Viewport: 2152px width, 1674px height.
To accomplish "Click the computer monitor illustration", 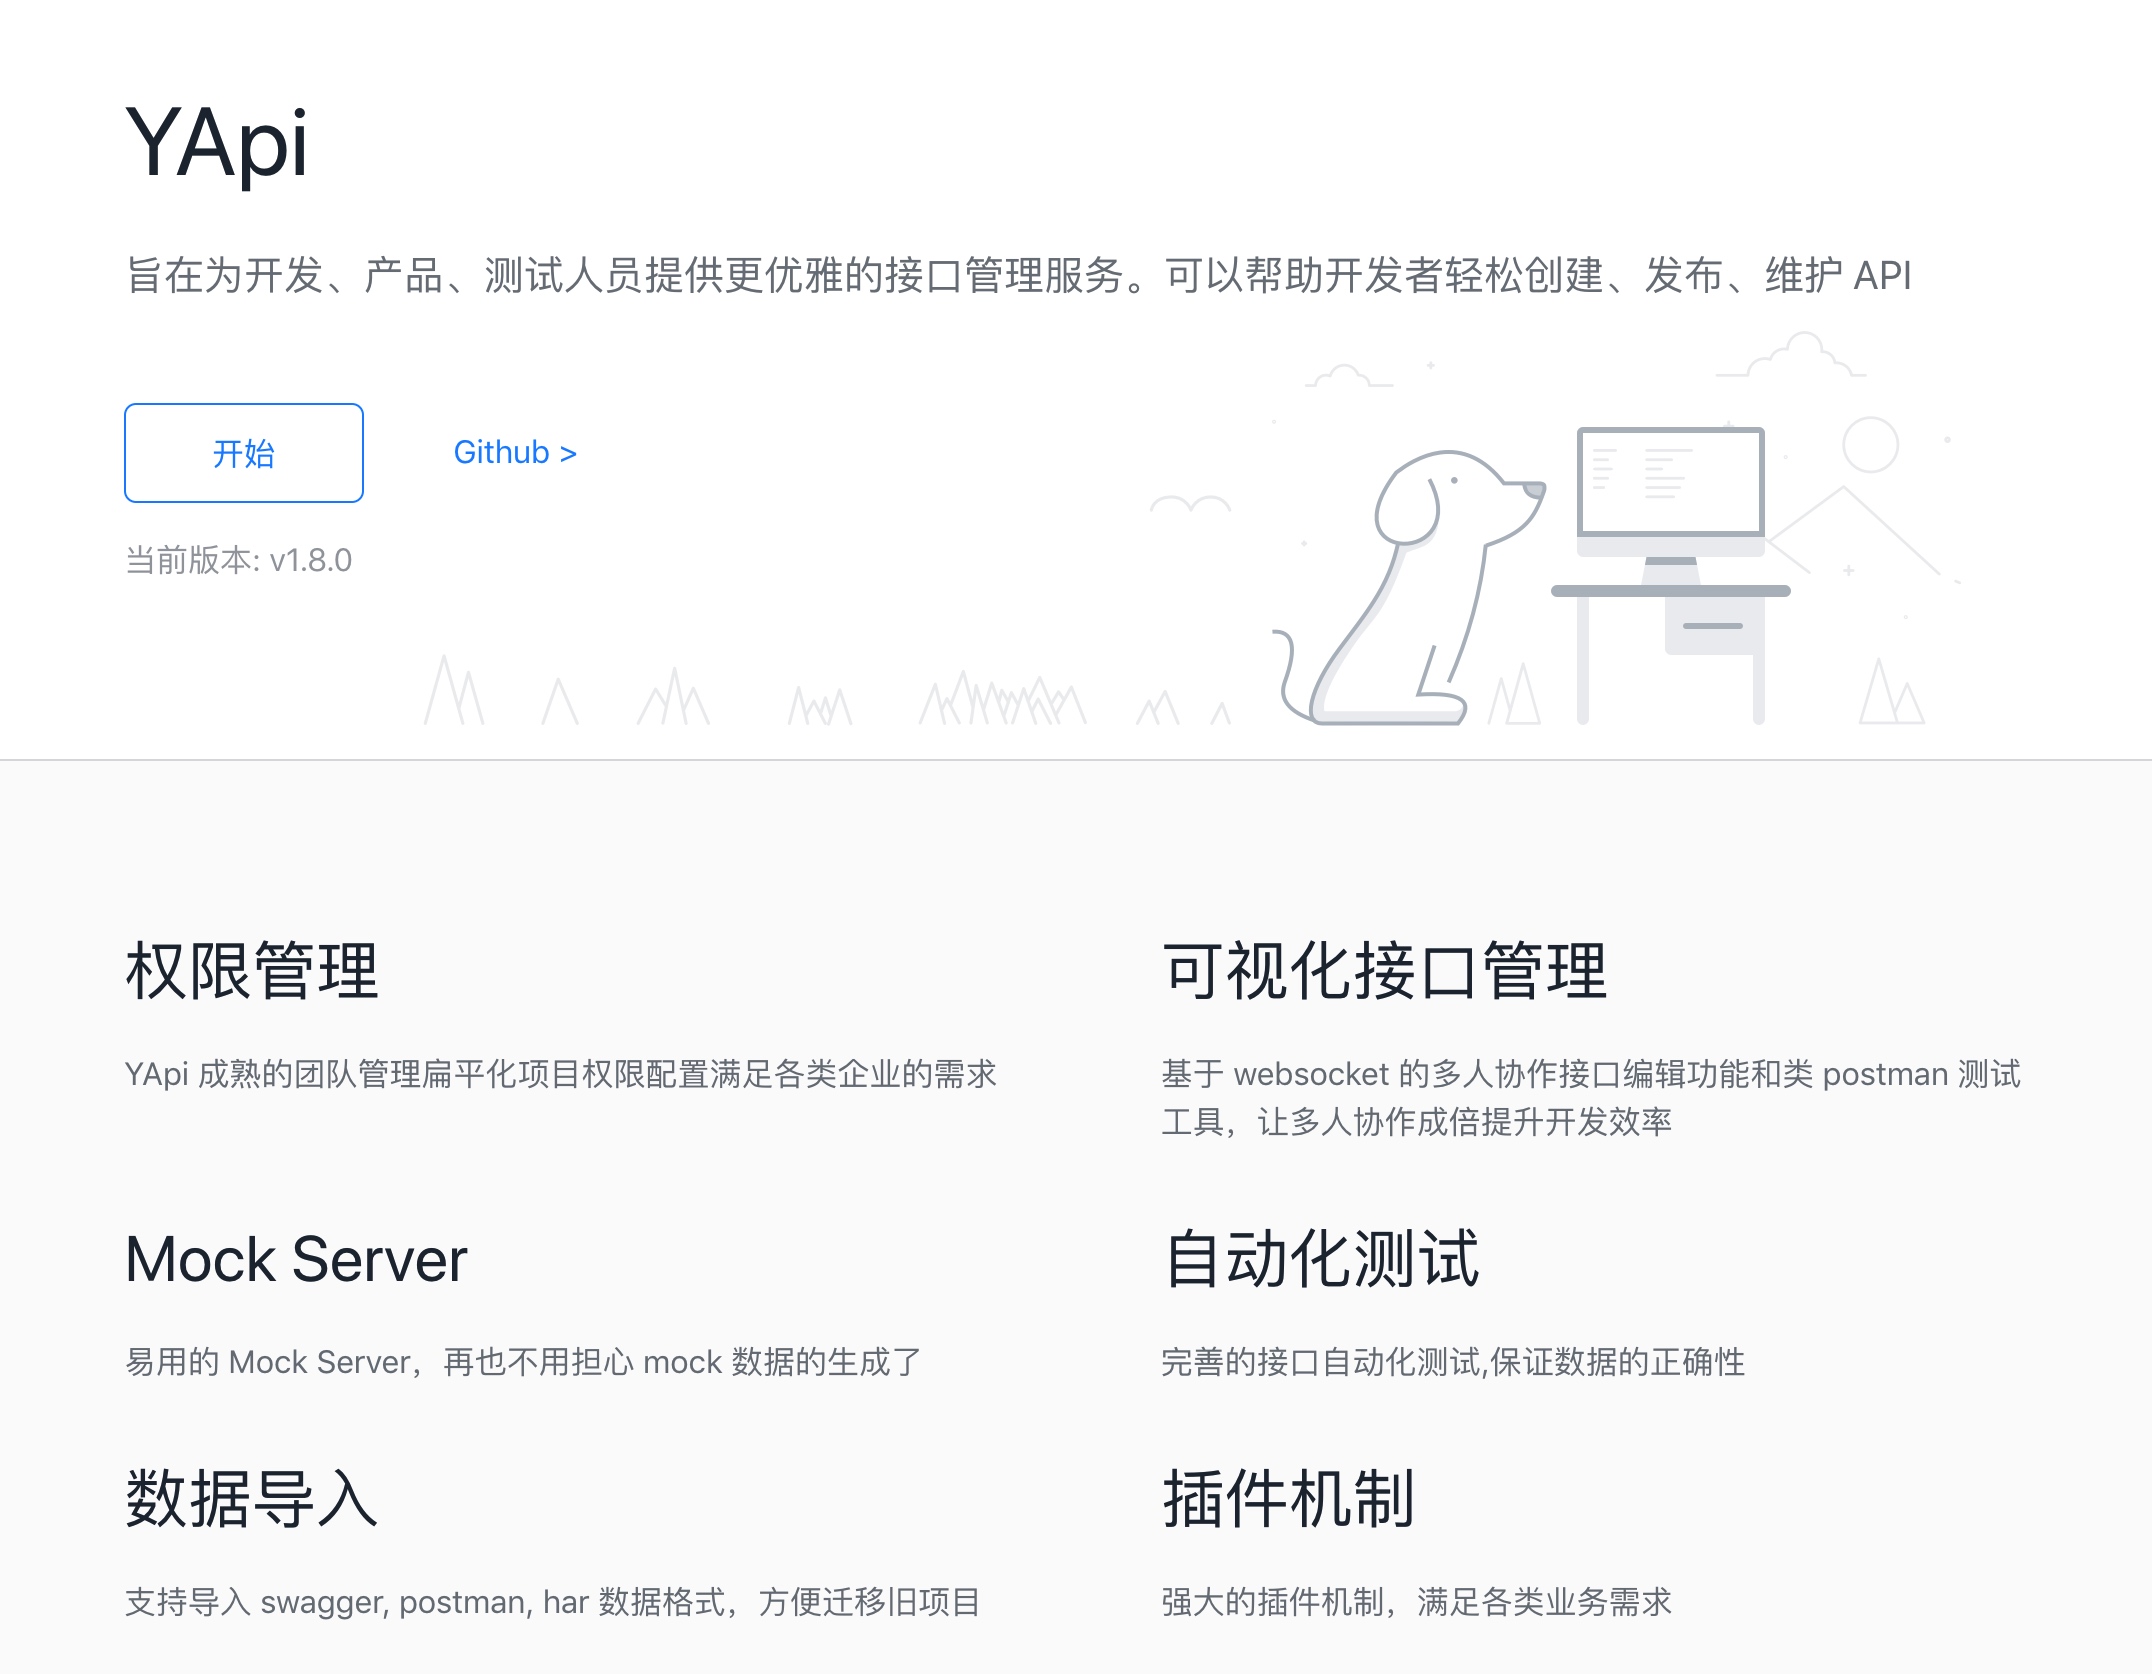I will click(x=1670, y=483).
